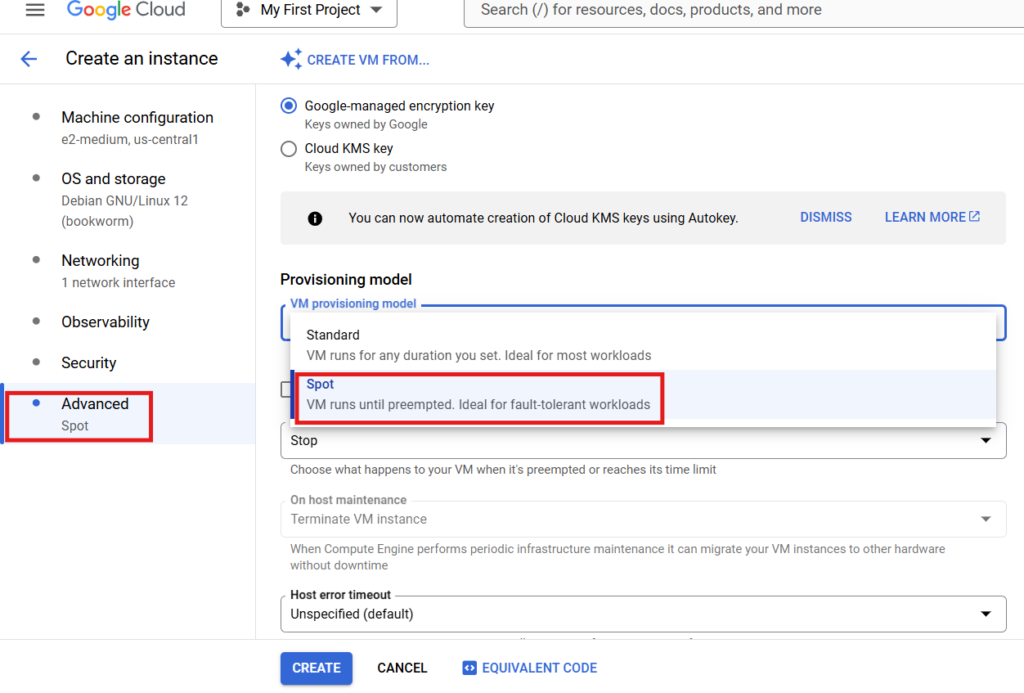Open Learn More external link
Viewport: 1024px width, 693px height.
pos(931,217)
